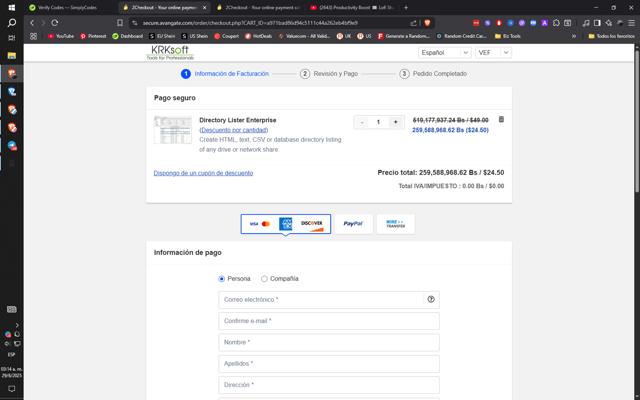Increase quantity with the plus button
This screenshot has height=400, width=640.
pyautogui.click(x=395, y=122)
